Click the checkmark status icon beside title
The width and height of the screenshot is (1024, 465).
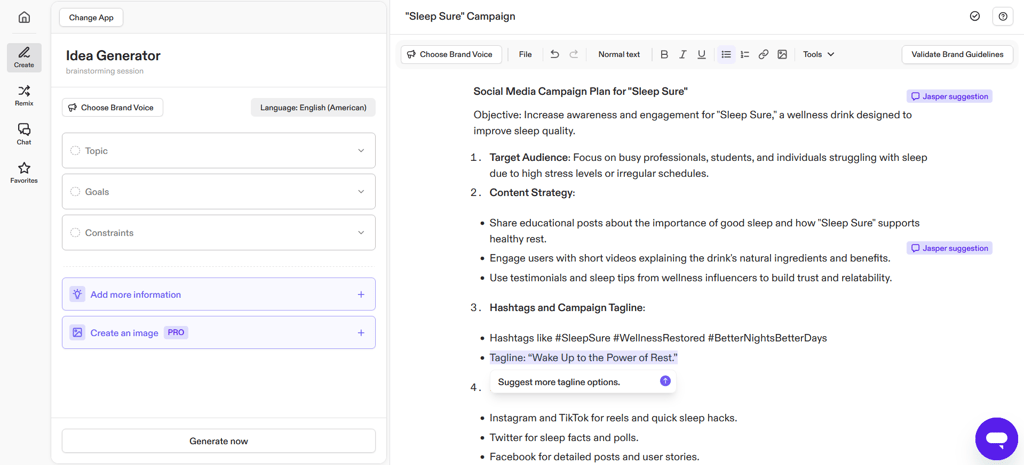tap(975, 16)
